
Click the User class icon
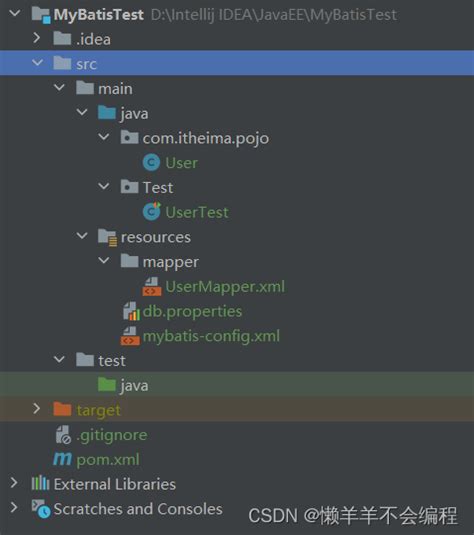[x=151, y=163]
